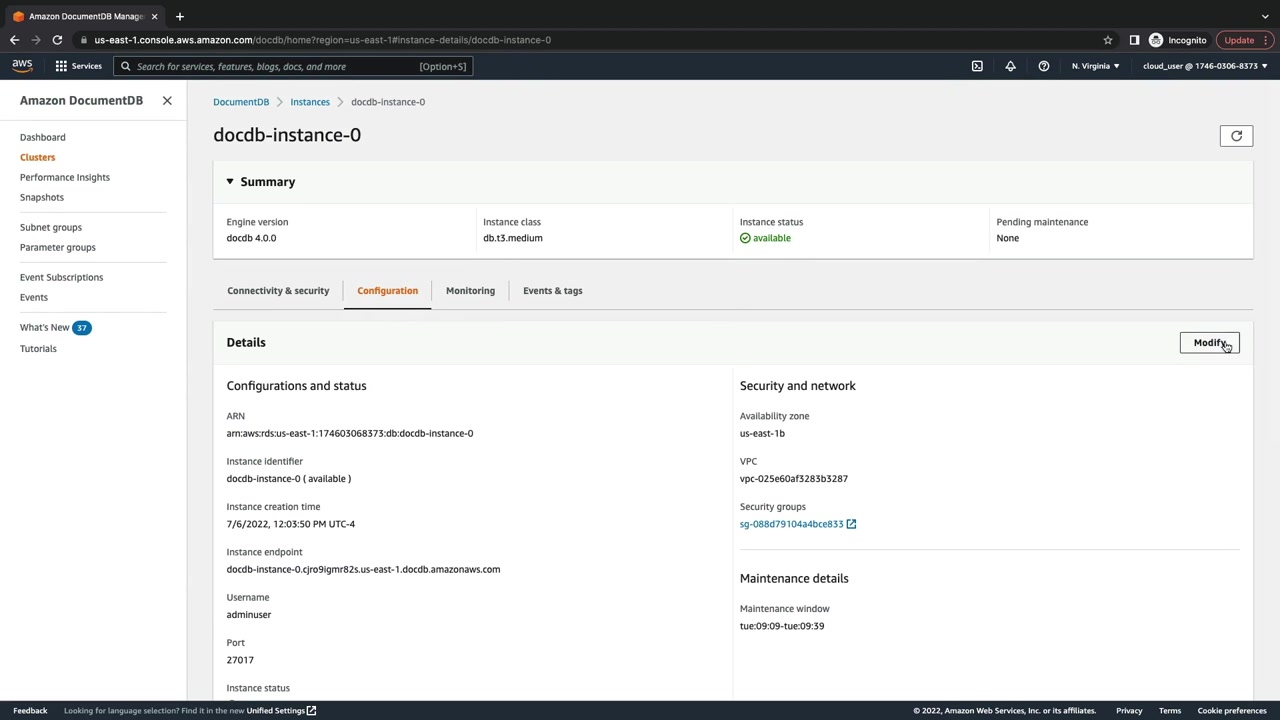The width and height of the screenshot is (1280, 720).
Task: Open Tutorials in the sidebar
Action: coord(38,348)
